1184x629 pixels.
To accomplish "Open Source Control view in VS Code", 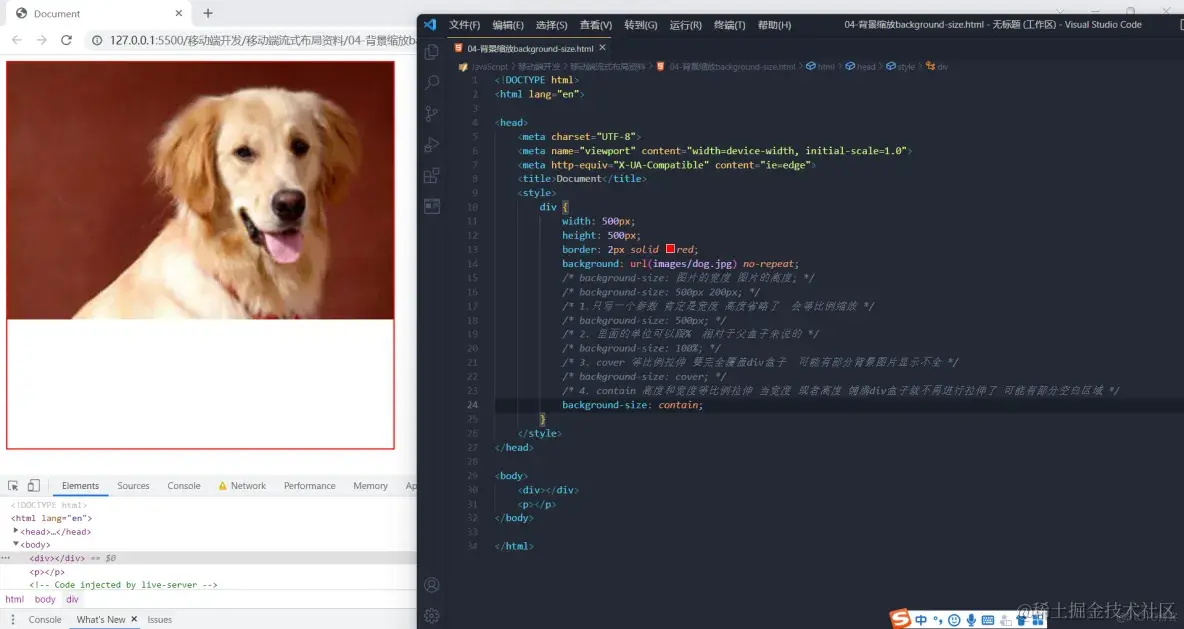I will 432,113.
